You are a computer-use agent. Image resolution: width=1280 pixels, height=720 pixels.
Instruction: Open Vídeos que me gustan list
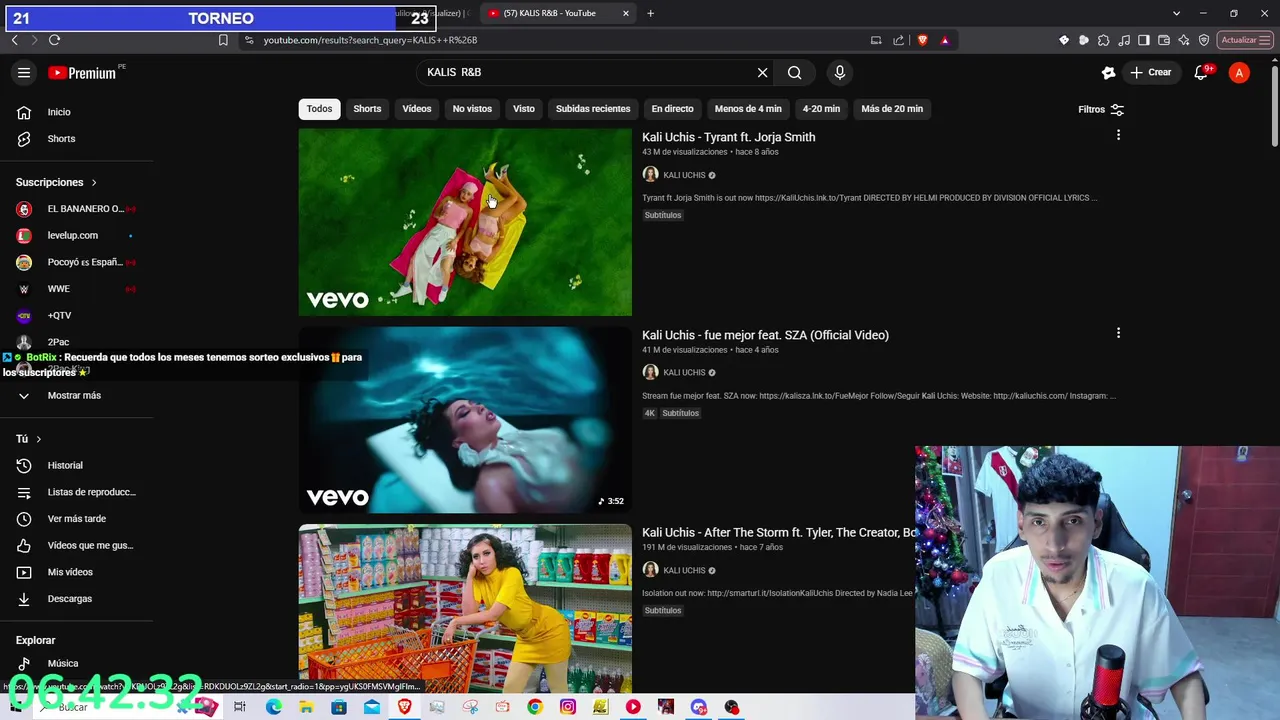76,545
